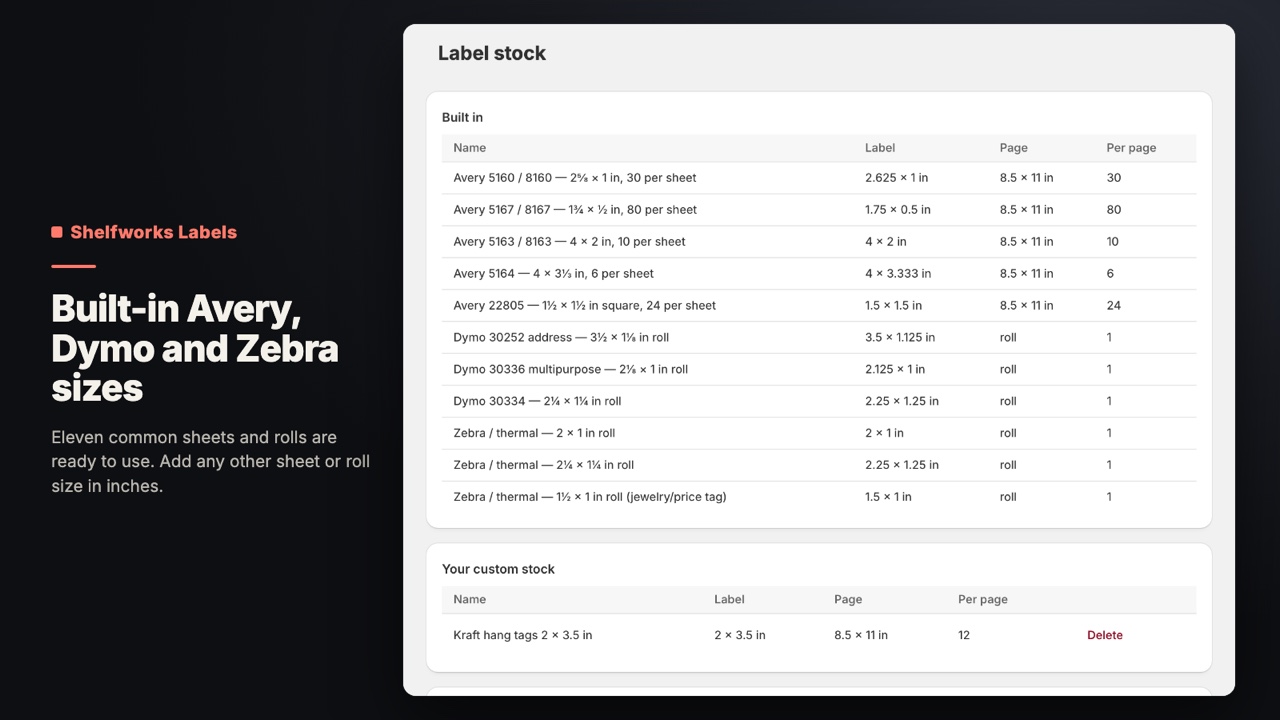Click the per page value 24

pyautogui.click(x=1114, y=306)
